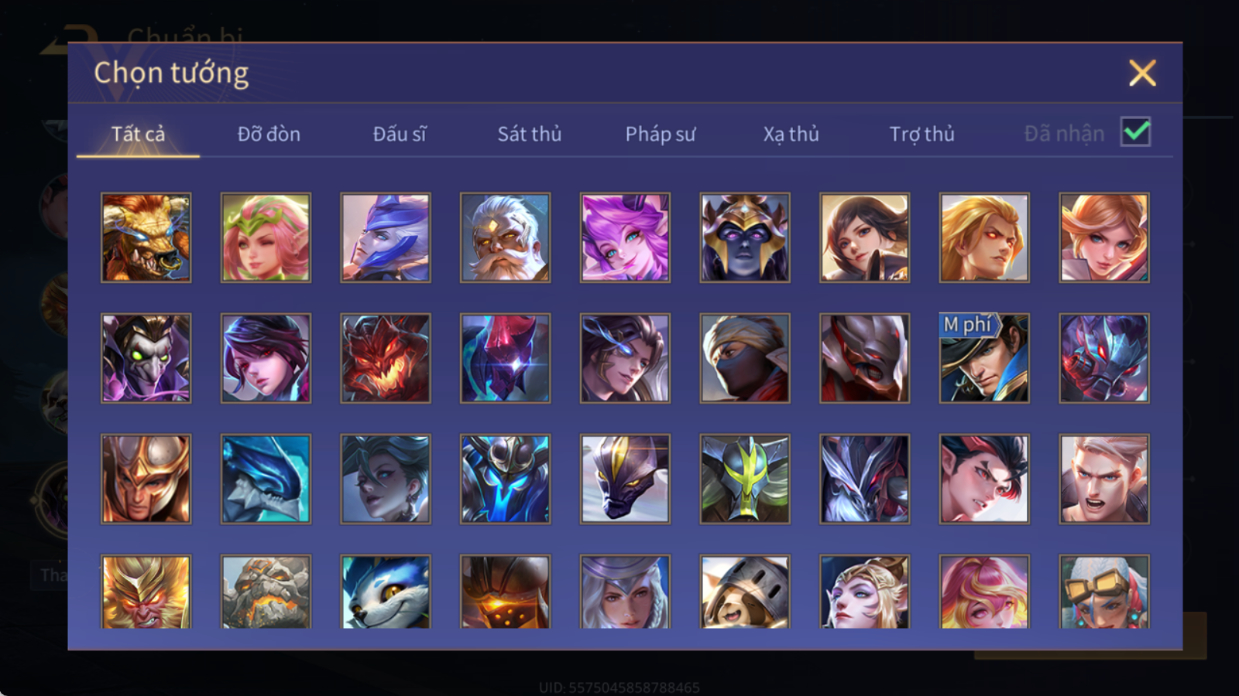1239x696 pixels.
Task: Select the red fire demon hero
Action: pyautogui.click(x=385, y=358)
